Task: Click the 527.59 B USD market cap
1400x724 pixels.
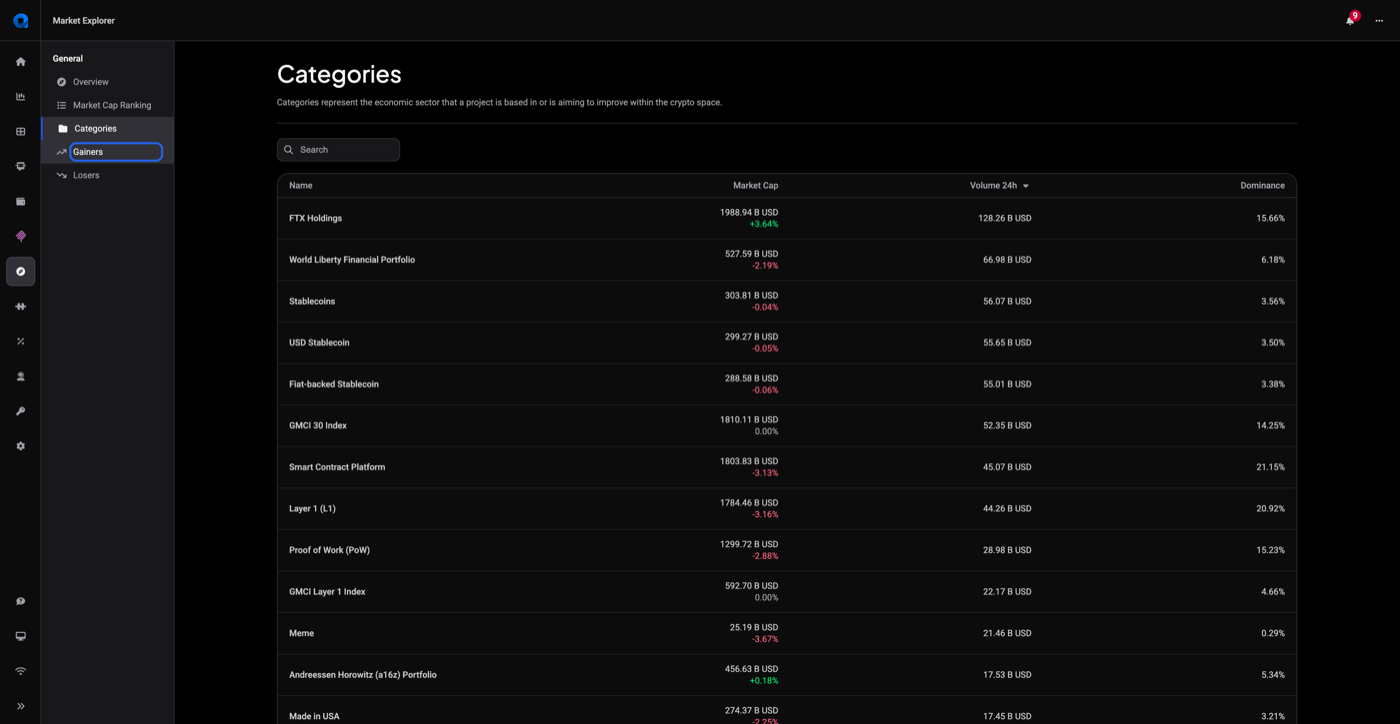Action: (751, 254)
